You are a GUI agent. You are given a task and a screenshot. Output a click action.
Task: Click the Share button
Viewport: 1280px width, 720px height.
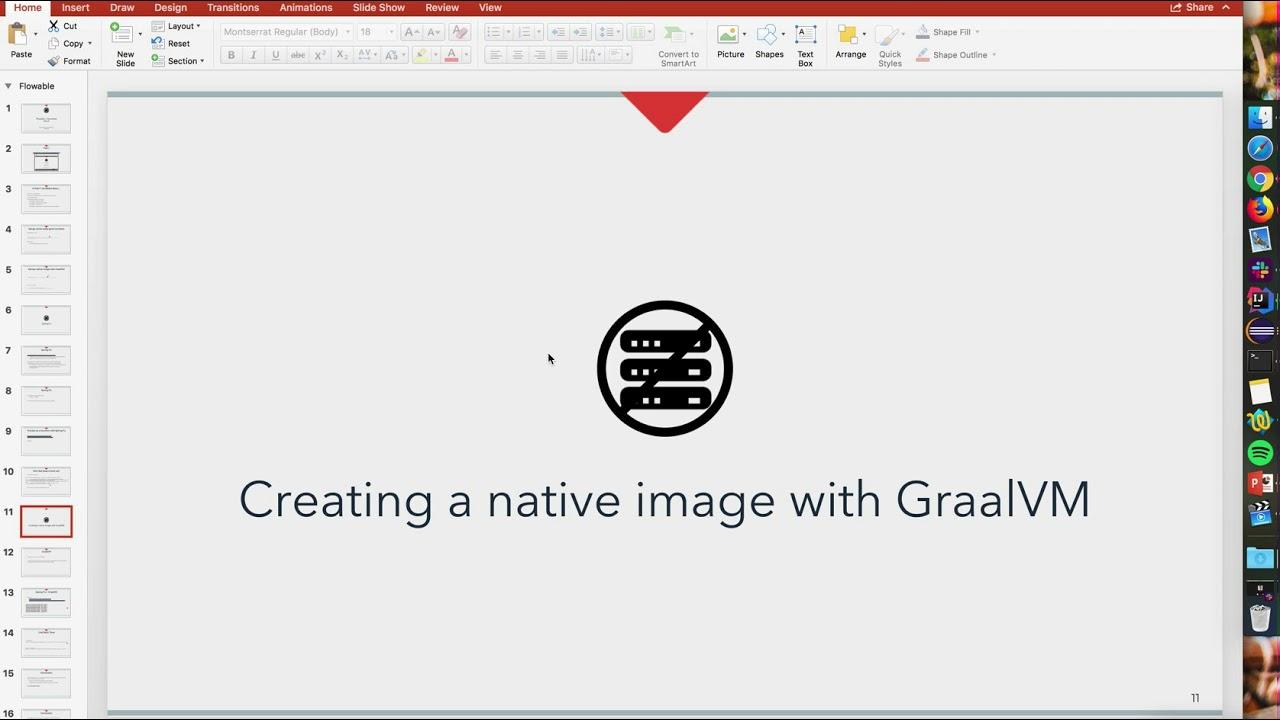point(1192,8)
